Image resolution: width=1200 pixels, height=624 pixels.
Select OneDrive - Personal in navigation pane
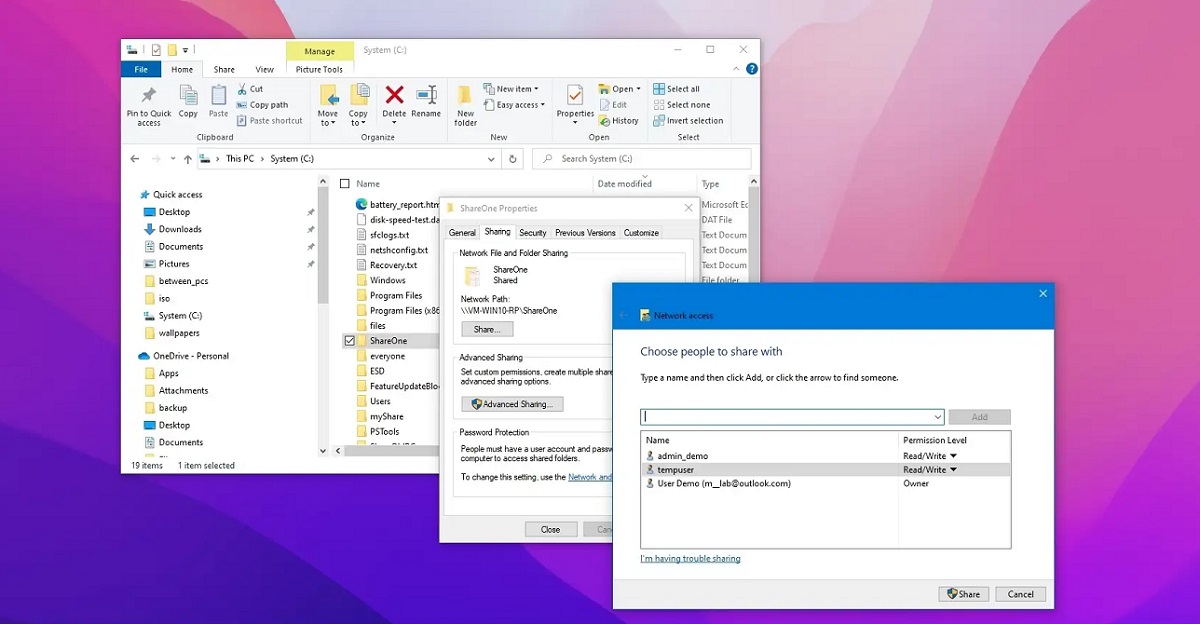pyautogui.click(x=183, y=356)
